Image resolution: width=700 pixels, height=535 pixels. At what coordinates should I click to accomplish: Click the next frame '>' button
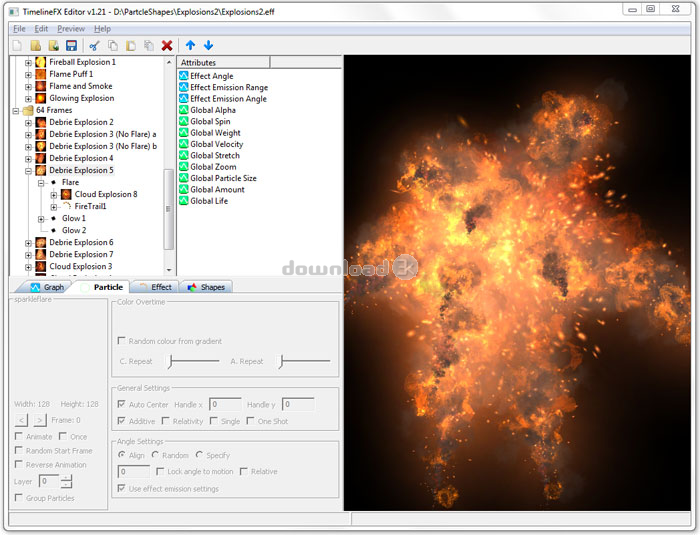40,420
